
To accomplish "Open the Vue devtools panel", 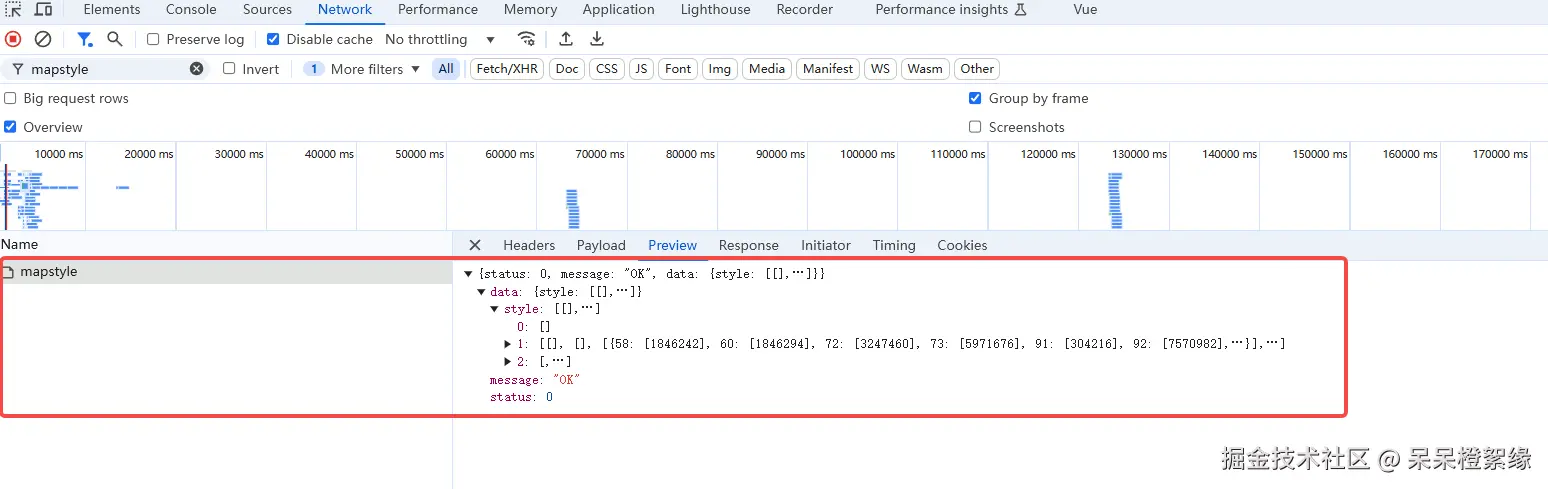I will pyautogui.click(x=1085, y=9).
